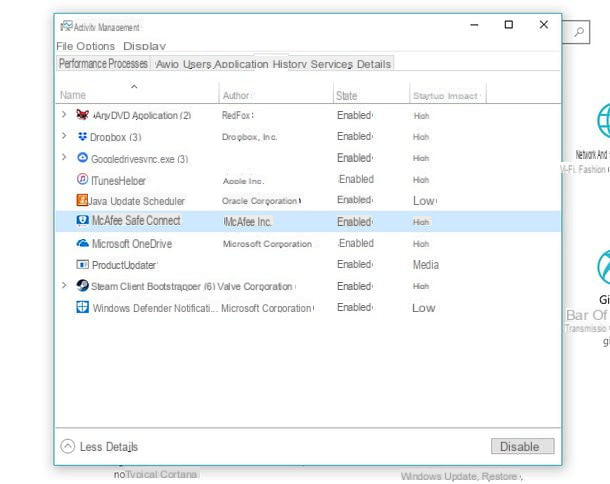
Task: Open Network globe icon in Settings window
Action: pos(603,121)
